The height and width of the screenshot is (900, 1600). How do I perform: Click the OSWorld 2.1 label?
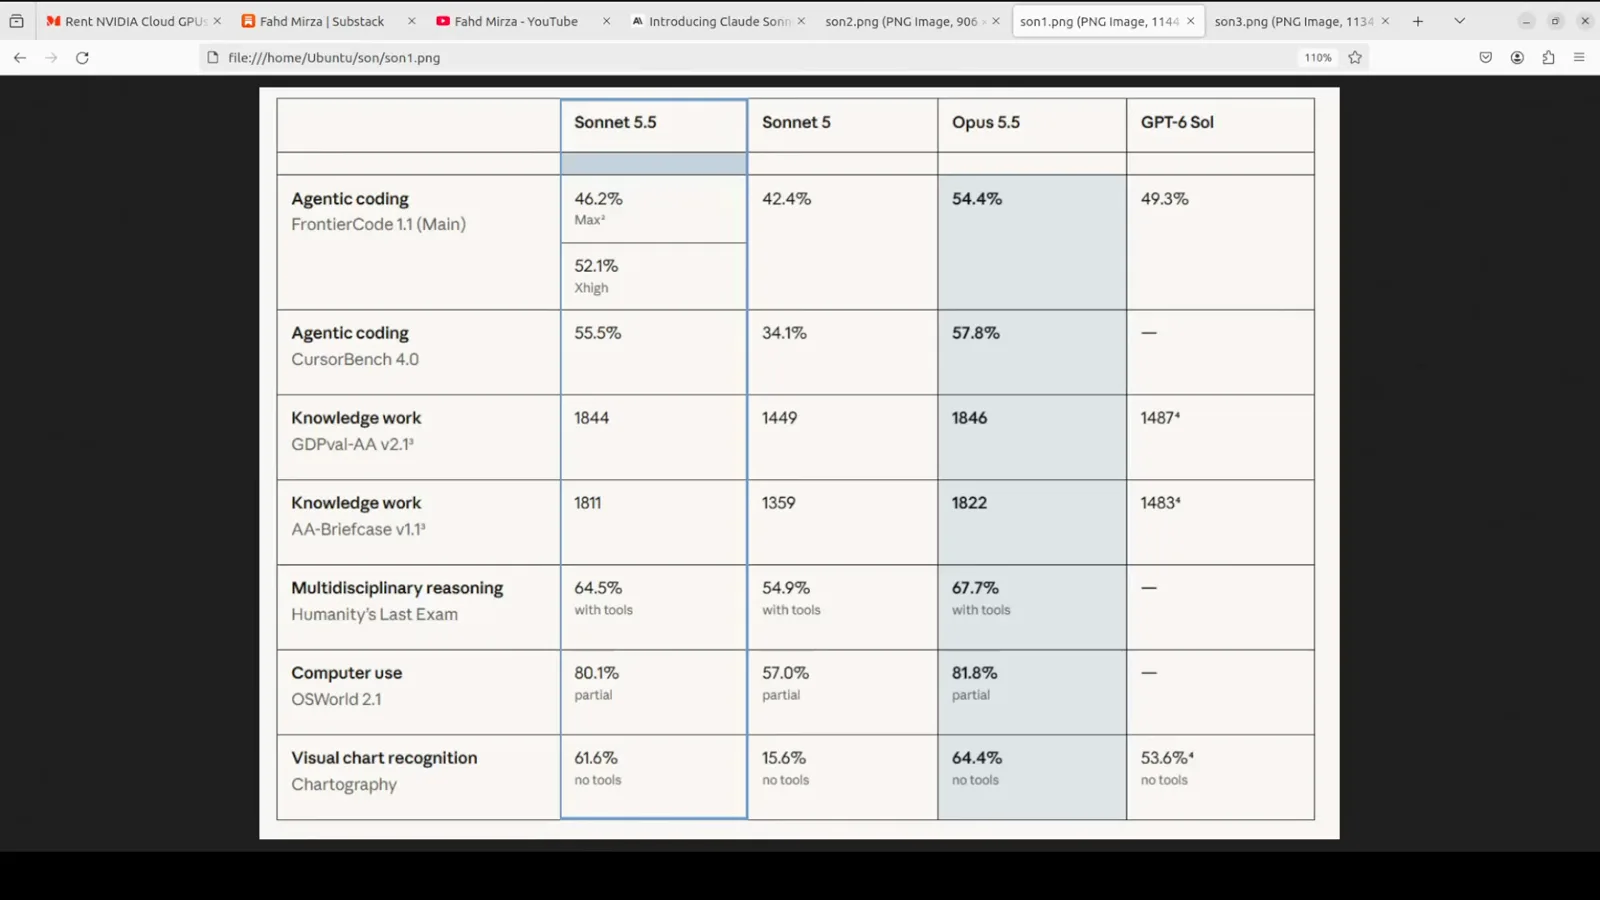(336, 699)
